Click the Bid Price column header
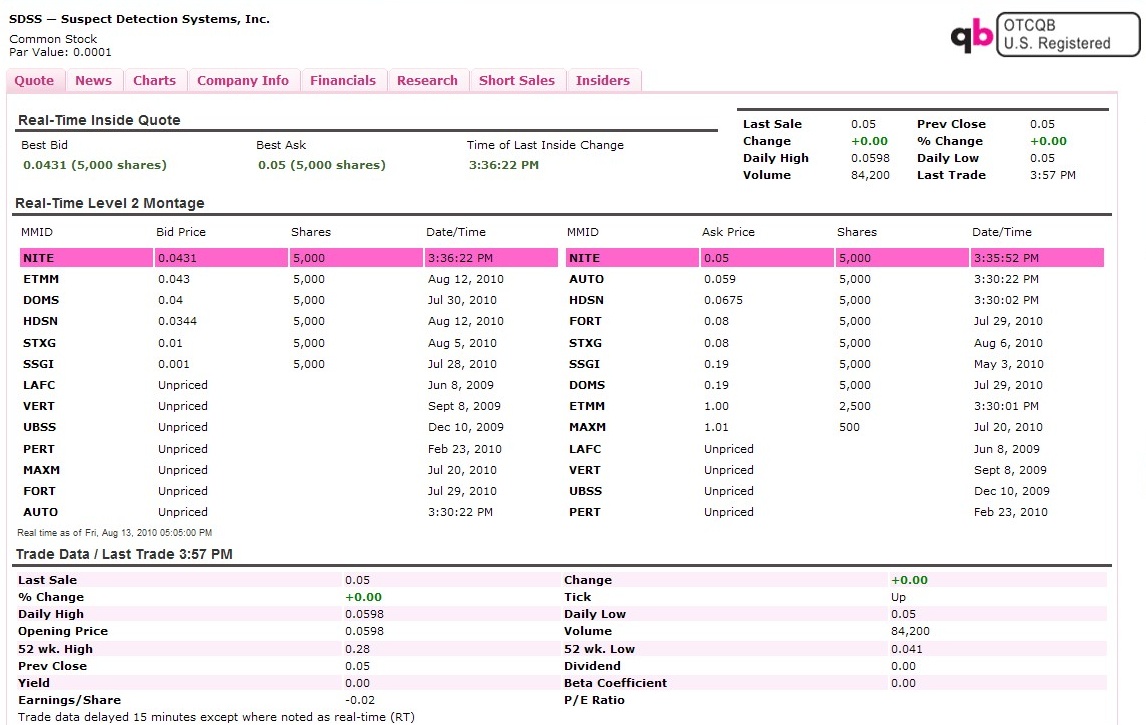 181,232
